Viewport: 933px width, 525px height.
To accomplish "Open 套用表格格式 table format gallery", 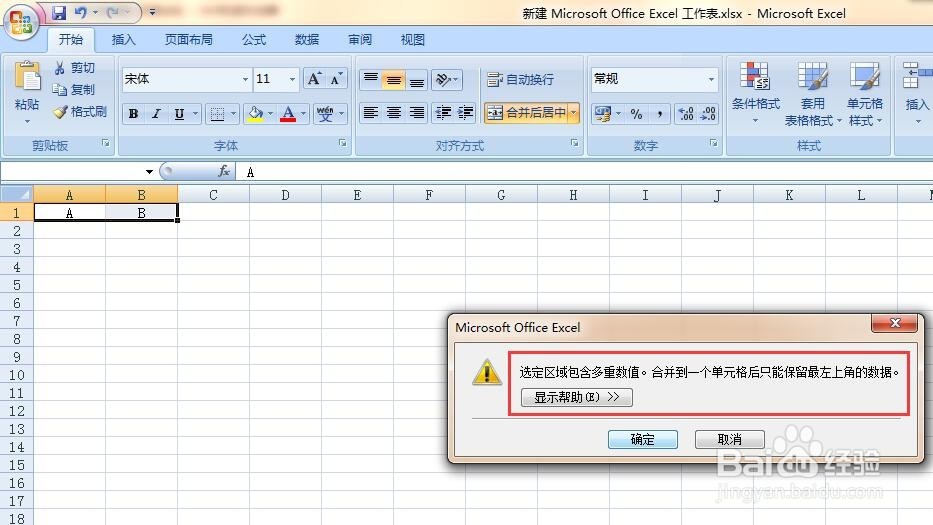I will (x=812, y=93).
